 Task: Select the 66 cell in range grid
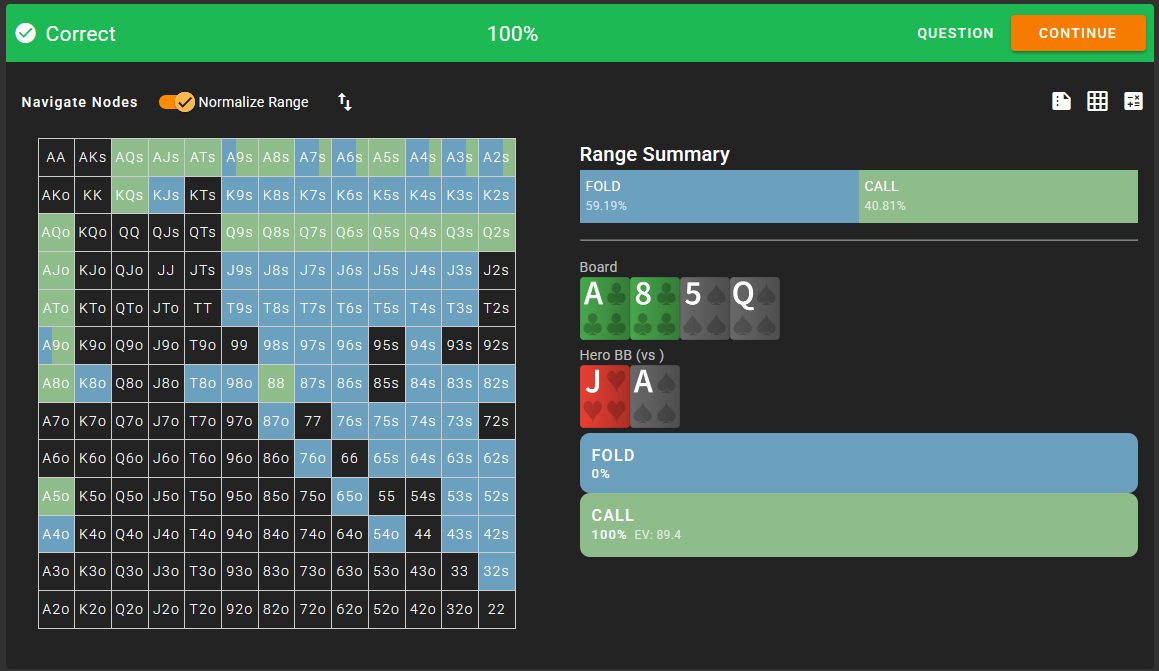coord(350,459)
